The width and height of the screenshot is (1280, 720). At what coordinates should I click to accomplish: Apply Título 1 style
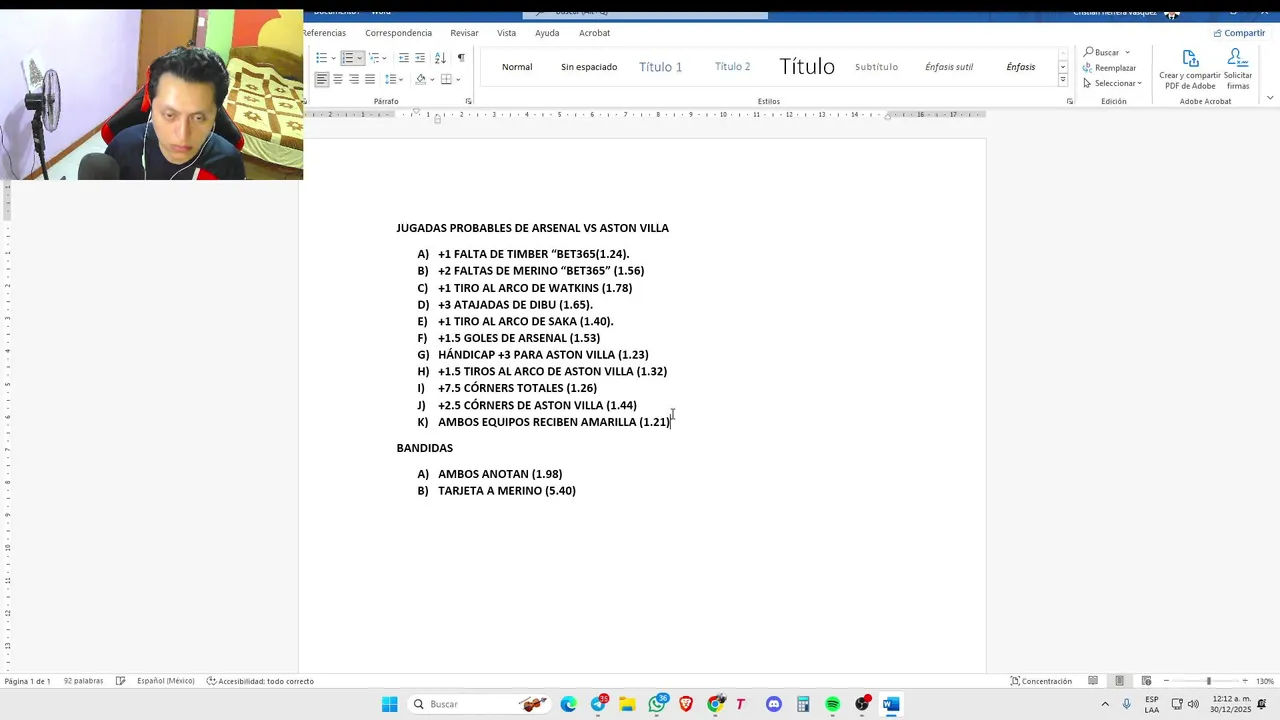click(661, 67)
